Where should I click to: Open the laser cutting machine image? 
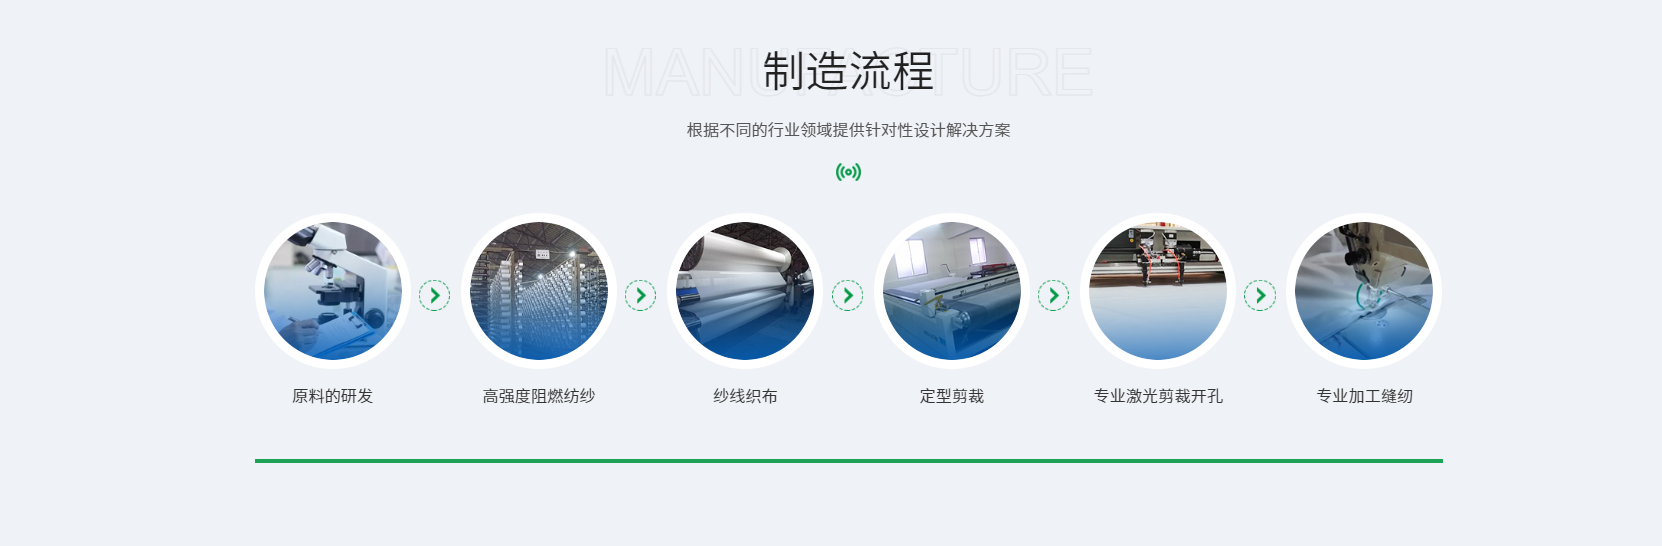tap(1158, 291)
